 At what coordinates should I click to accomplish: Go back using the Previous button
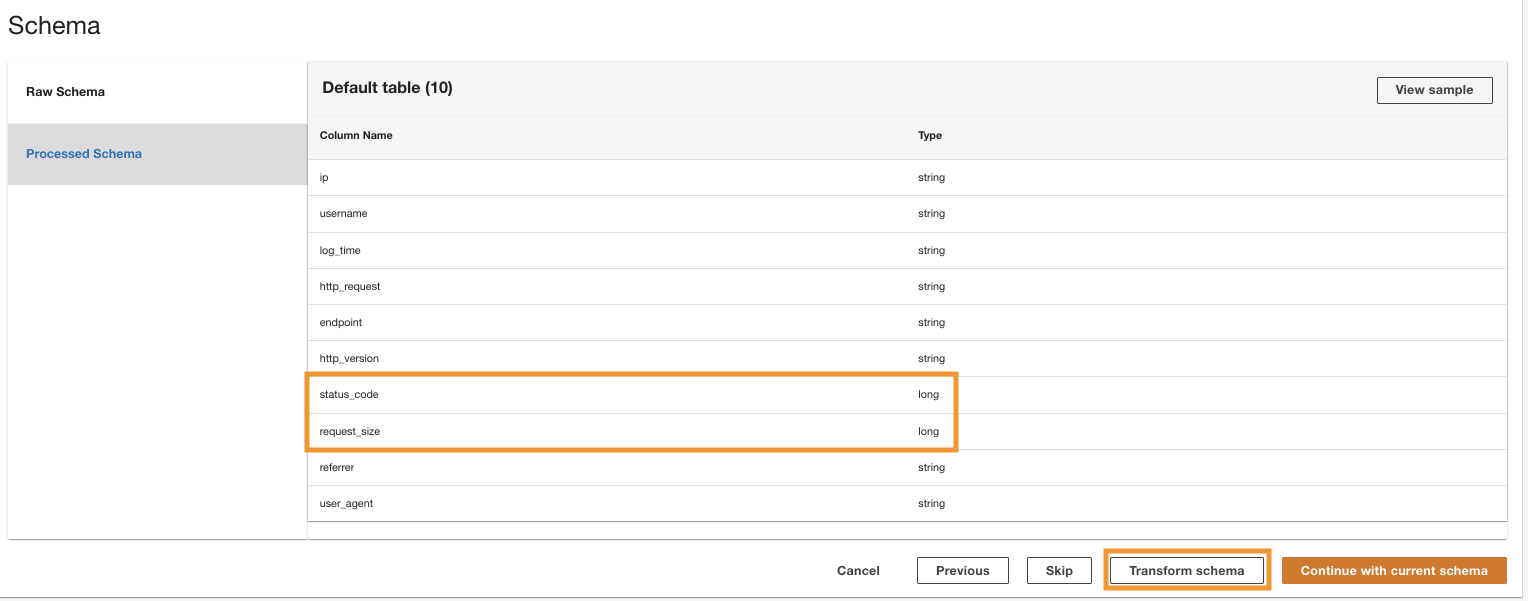pyautogui.click(x=962, y=571)
